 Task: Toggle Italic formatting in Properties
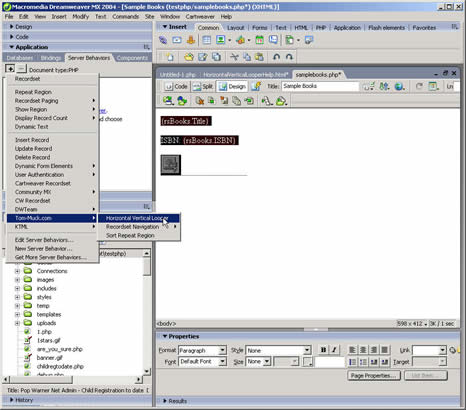click(334, 350)
